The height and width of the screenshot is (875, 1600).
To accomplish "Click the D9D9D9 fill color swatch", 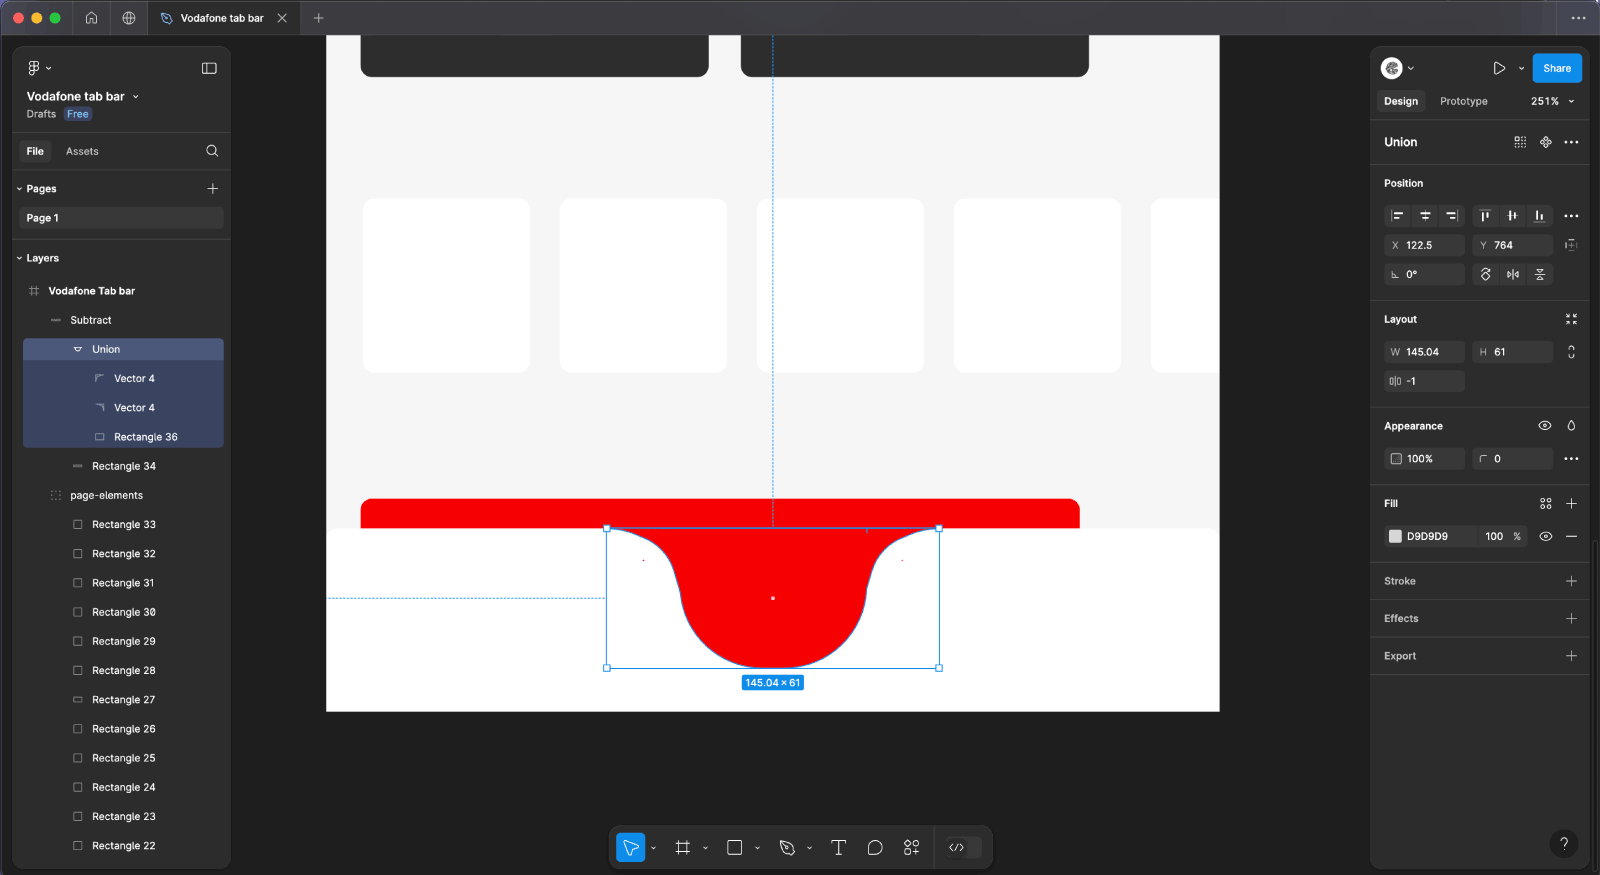I will (x=1395, y=536).
